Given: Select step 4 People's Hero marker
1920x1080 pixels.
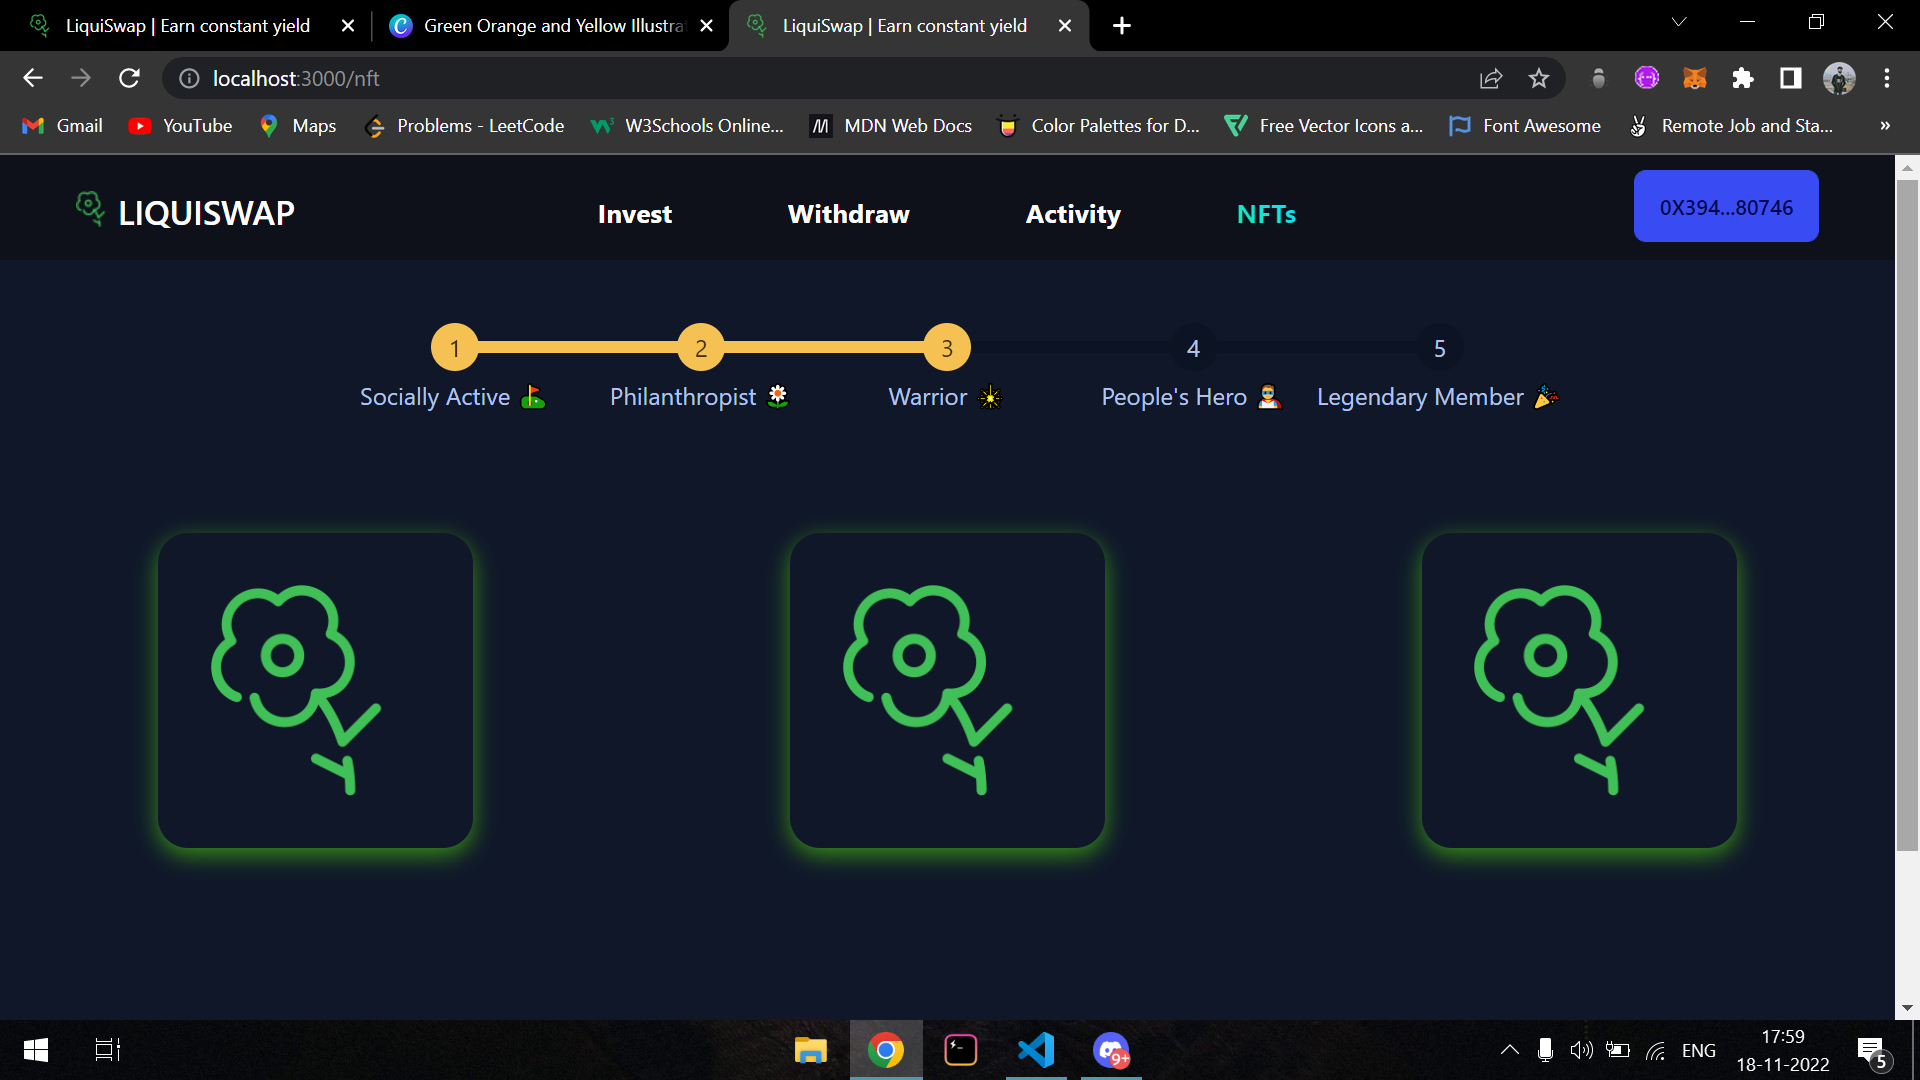Looking at the screenshot, I should (1193, 348).
